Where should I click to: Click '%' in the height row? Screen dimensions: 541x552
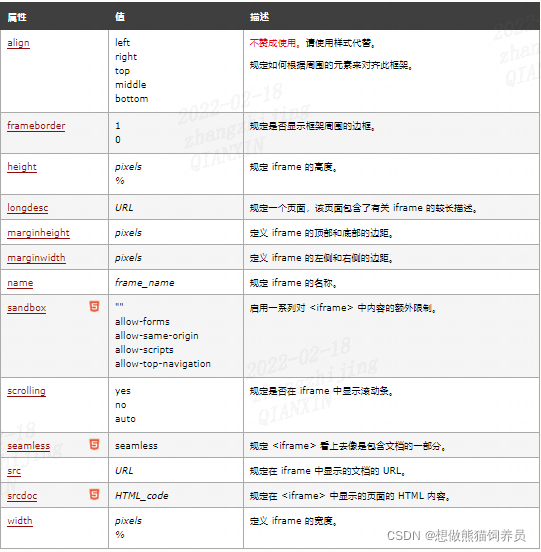click(x=120, y=181)
